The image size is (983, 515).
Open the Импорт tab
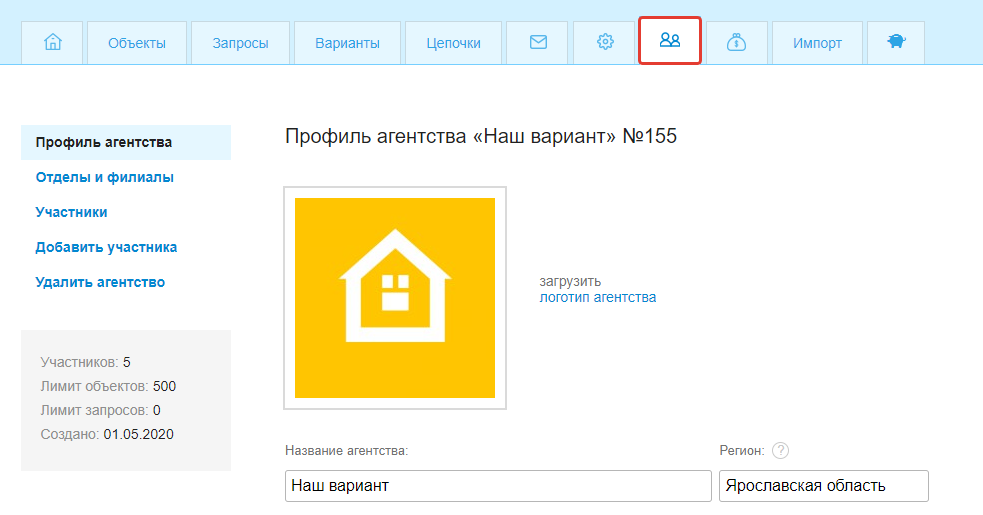tap(817, 43)
